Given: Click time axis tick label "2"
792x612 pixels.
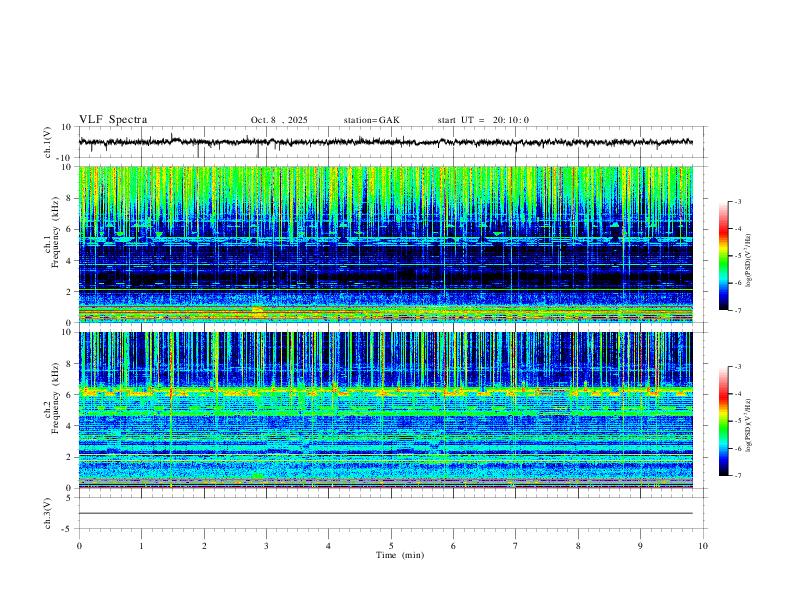Looking at the screenshot, I should 204,546.
